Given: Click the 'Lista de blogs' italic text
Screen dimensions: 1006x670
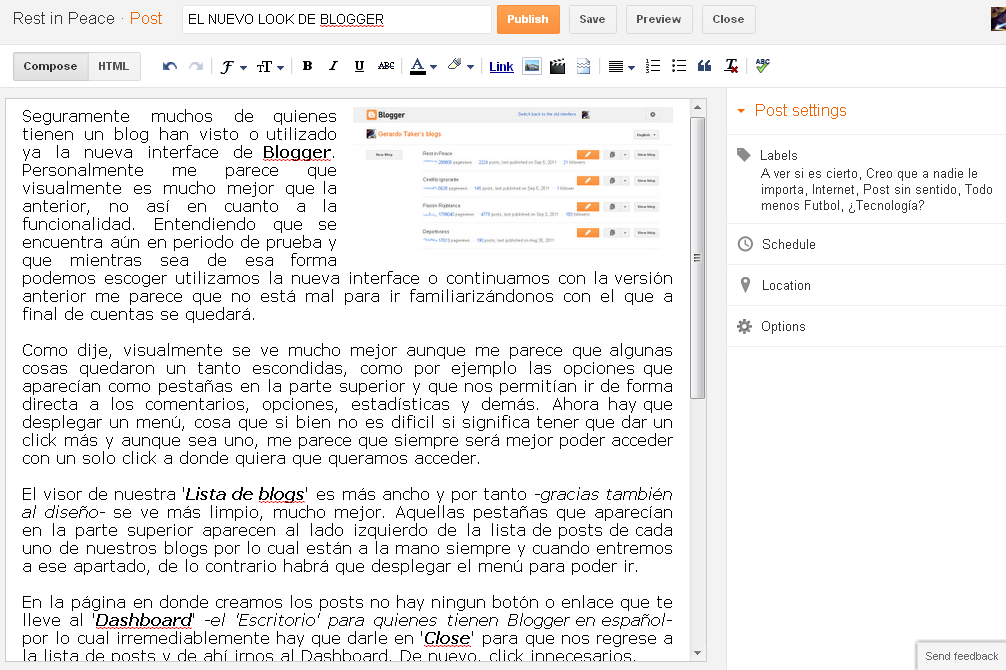Looking at the screenshot, I should [x=244, y=494].
